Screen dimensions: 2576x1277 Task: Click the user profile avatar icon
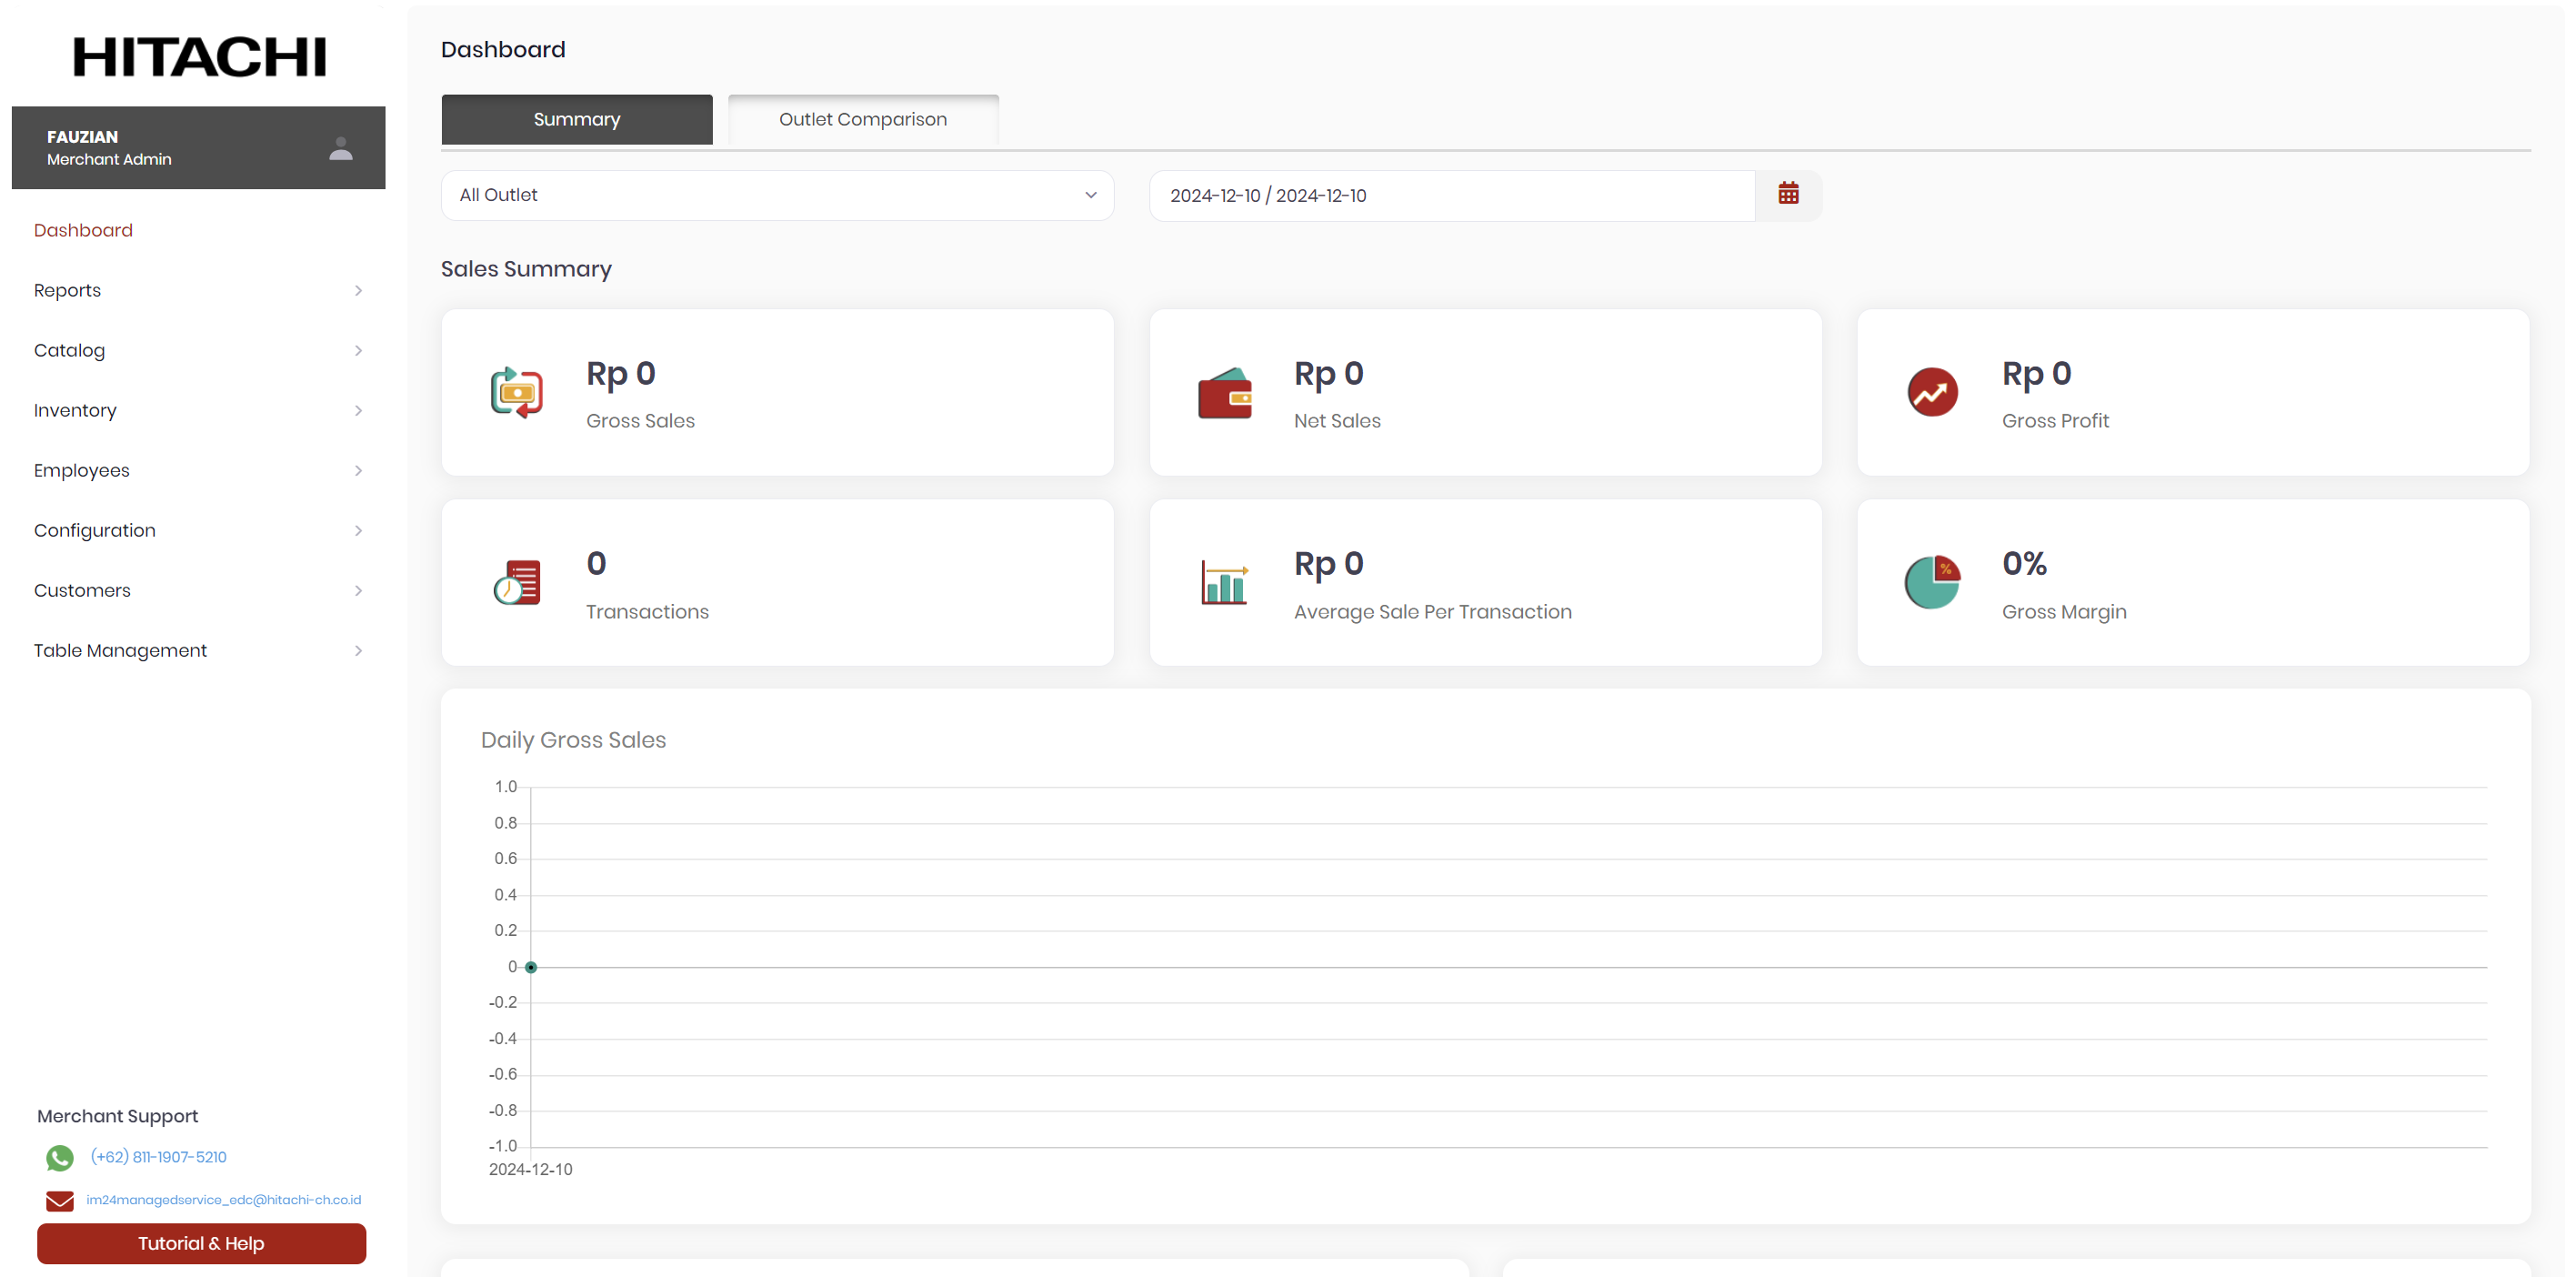(x=340, y=148)
